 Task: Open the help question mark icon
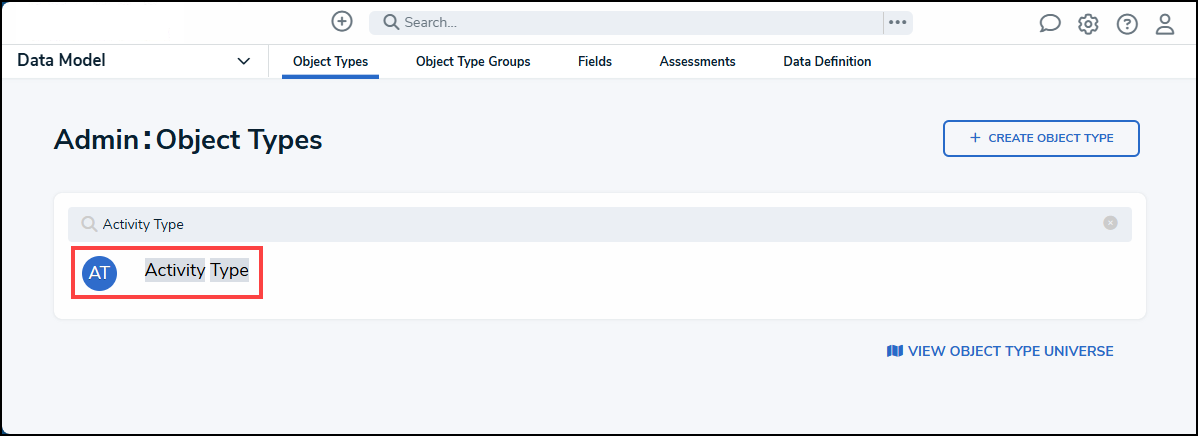point(1127,24)
